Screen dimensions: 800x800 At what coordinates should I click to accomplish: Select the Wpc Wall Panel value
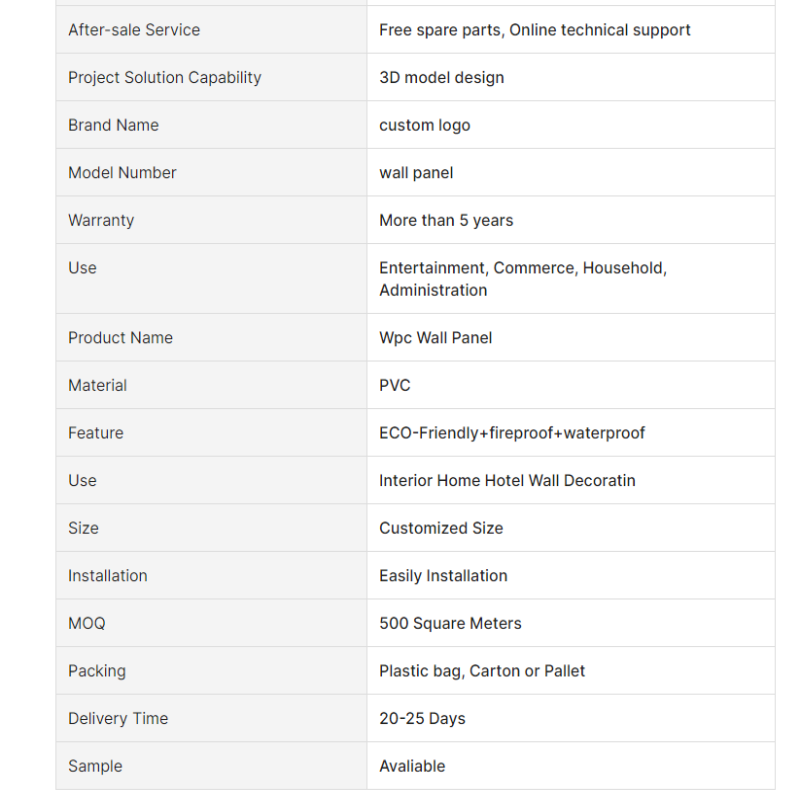coord(435,338)
